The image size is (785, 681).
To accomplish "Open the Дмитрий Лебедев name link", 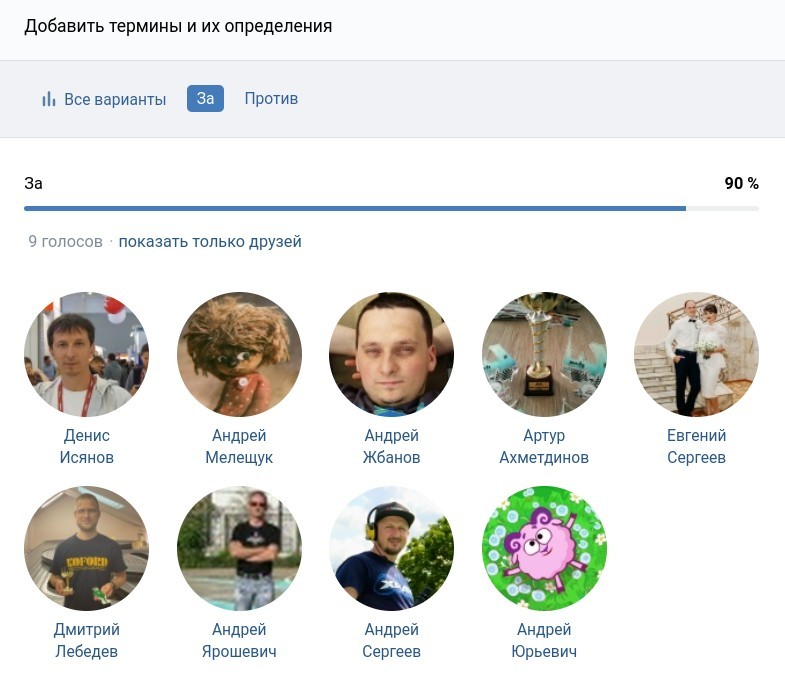I will pos(86,640).
